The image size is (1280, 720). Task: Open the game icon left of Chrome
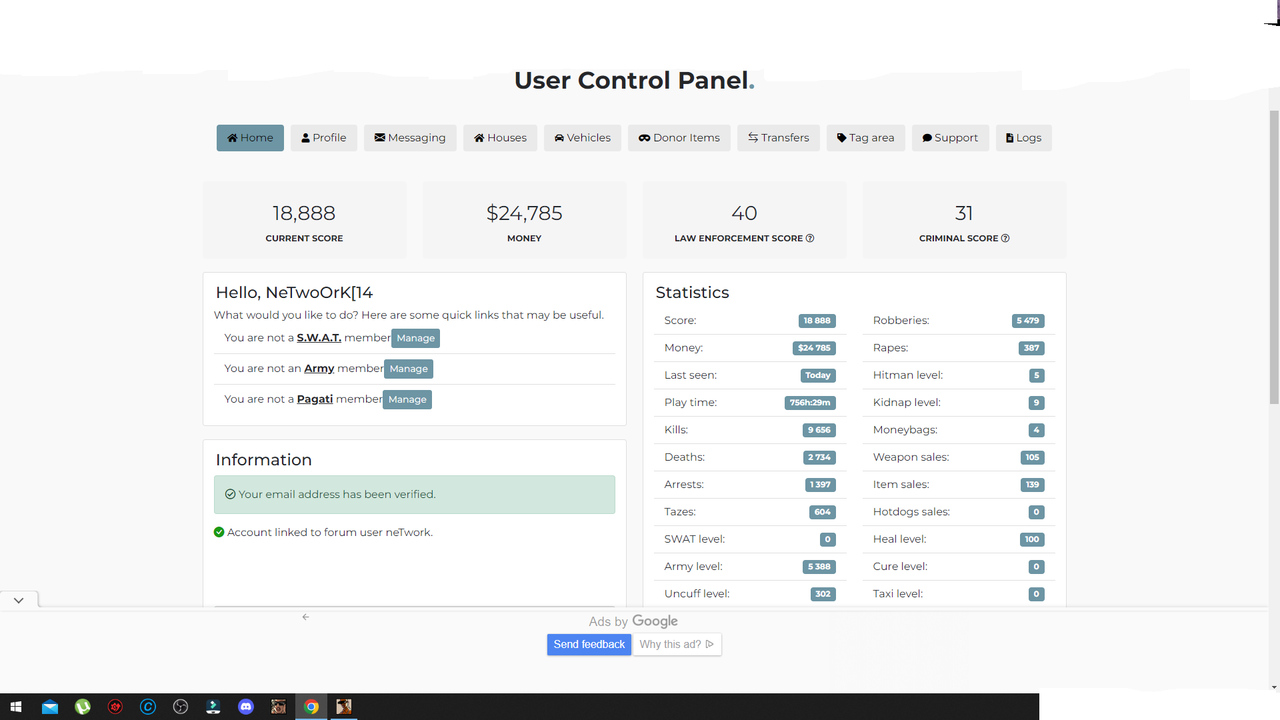(x=279, y=707)
